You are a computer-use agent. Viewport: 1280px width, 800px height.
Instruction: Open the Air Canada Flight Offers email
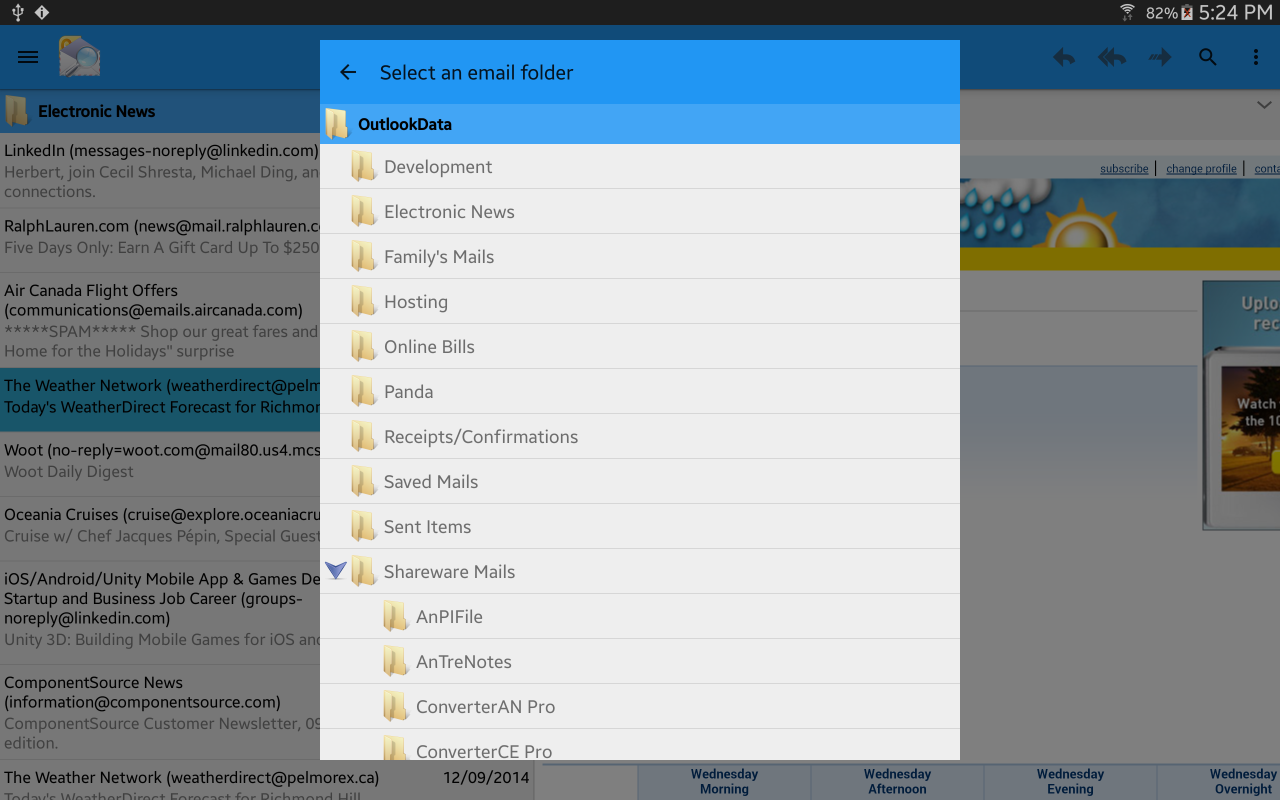(160, 321)
